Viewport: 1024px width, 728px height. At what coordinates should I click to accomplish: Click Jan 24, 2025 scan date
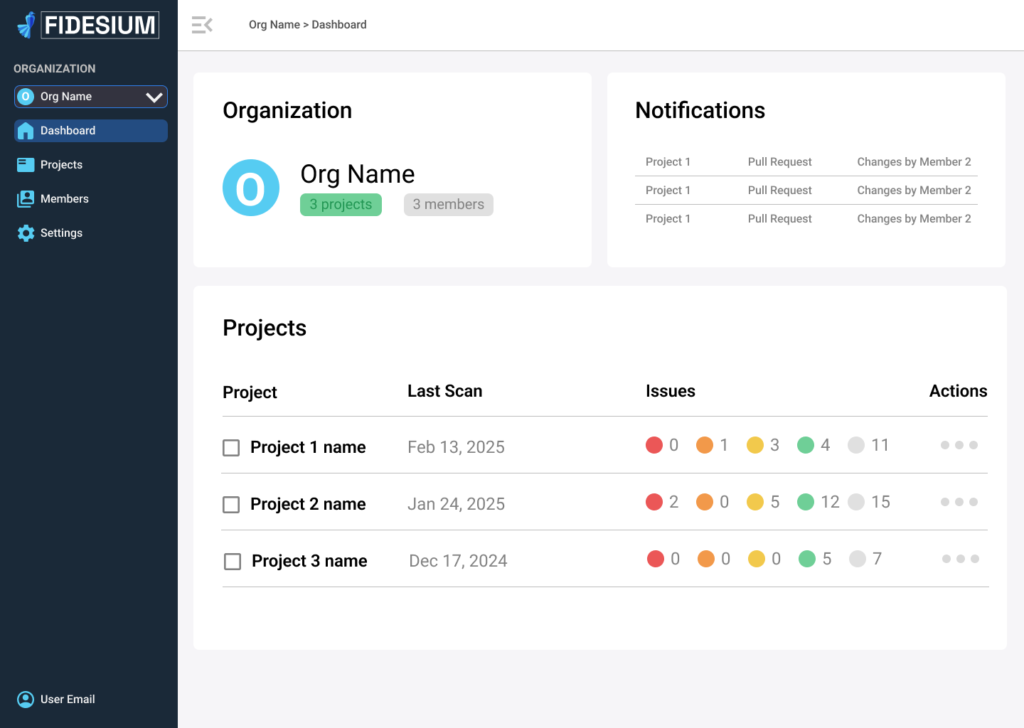click(456, 504)
